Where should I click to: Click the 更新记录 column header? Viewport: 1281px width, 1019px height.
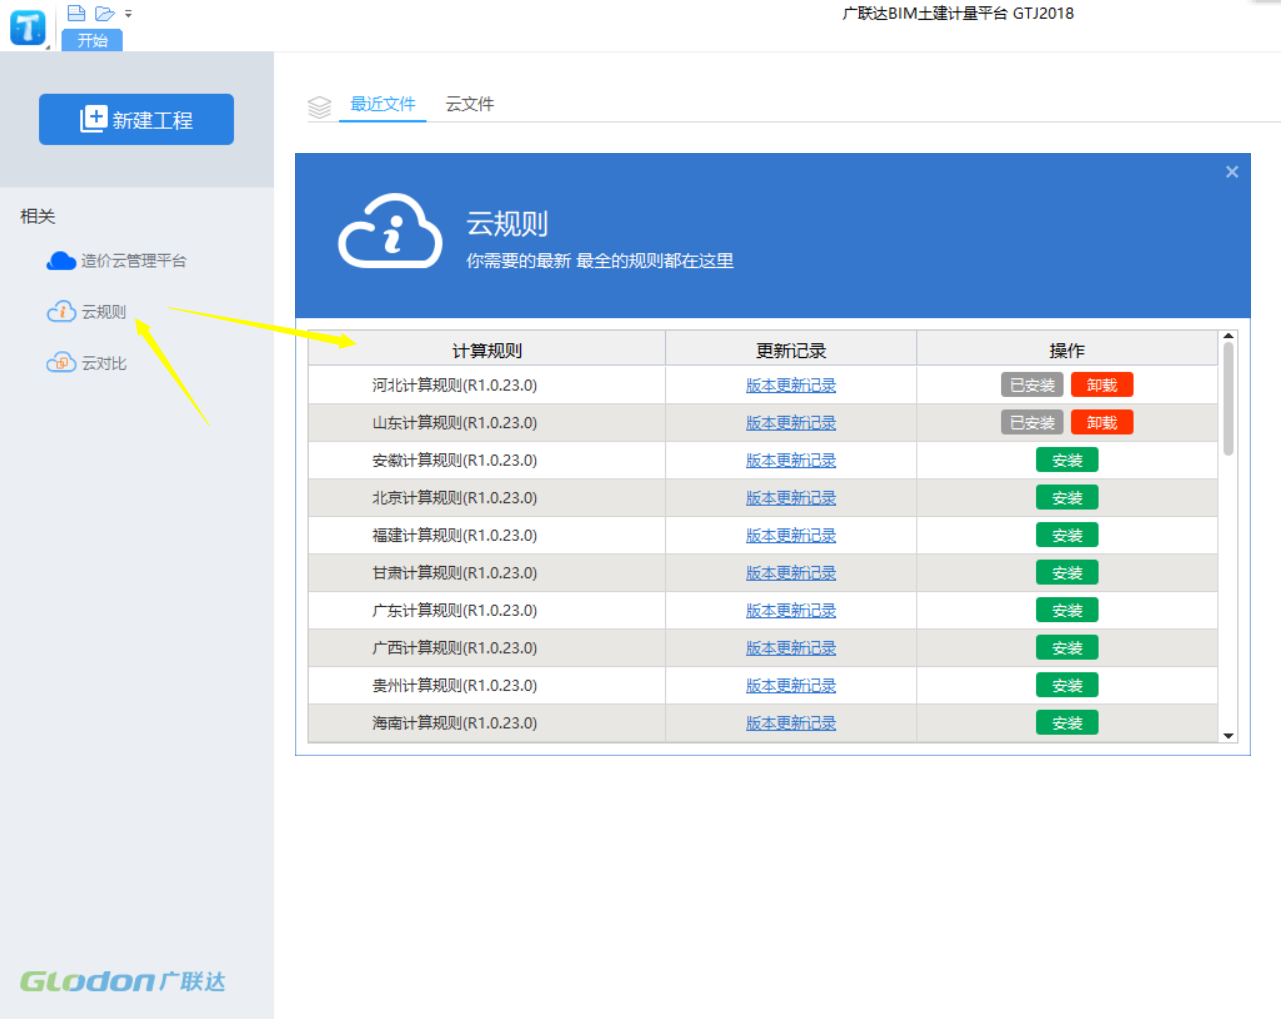tap(791, 350)
